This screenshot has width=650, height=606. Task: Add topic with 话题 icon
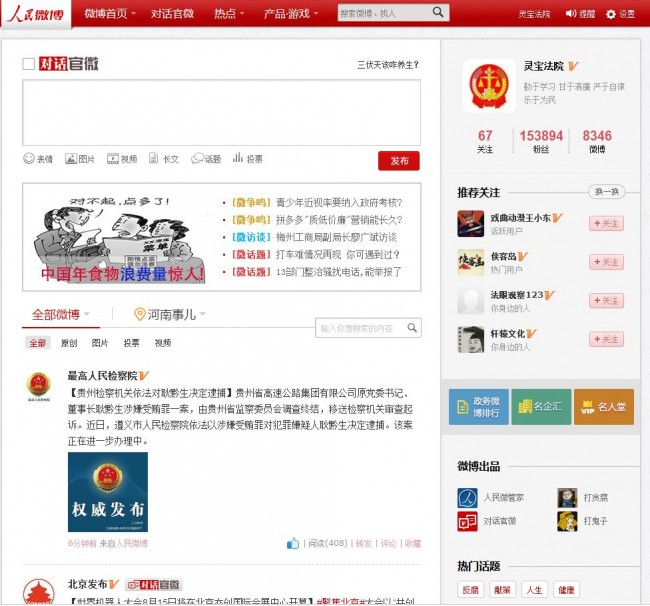[197, 158]
